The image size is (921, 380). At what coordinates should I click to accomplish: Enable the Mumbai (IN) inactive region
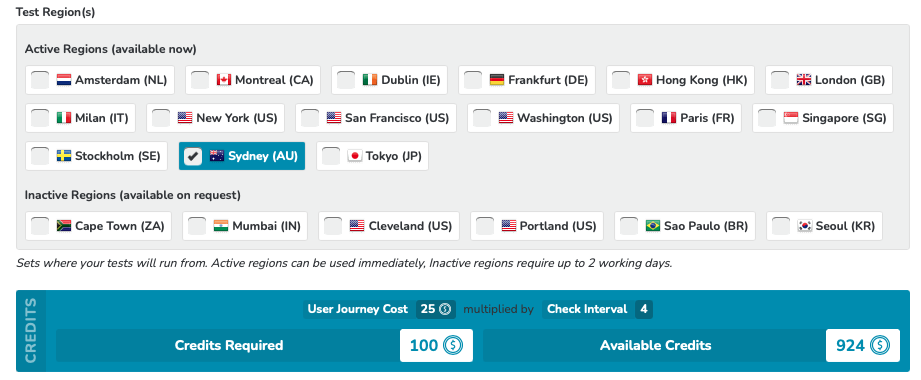click(x=197, y=226)
